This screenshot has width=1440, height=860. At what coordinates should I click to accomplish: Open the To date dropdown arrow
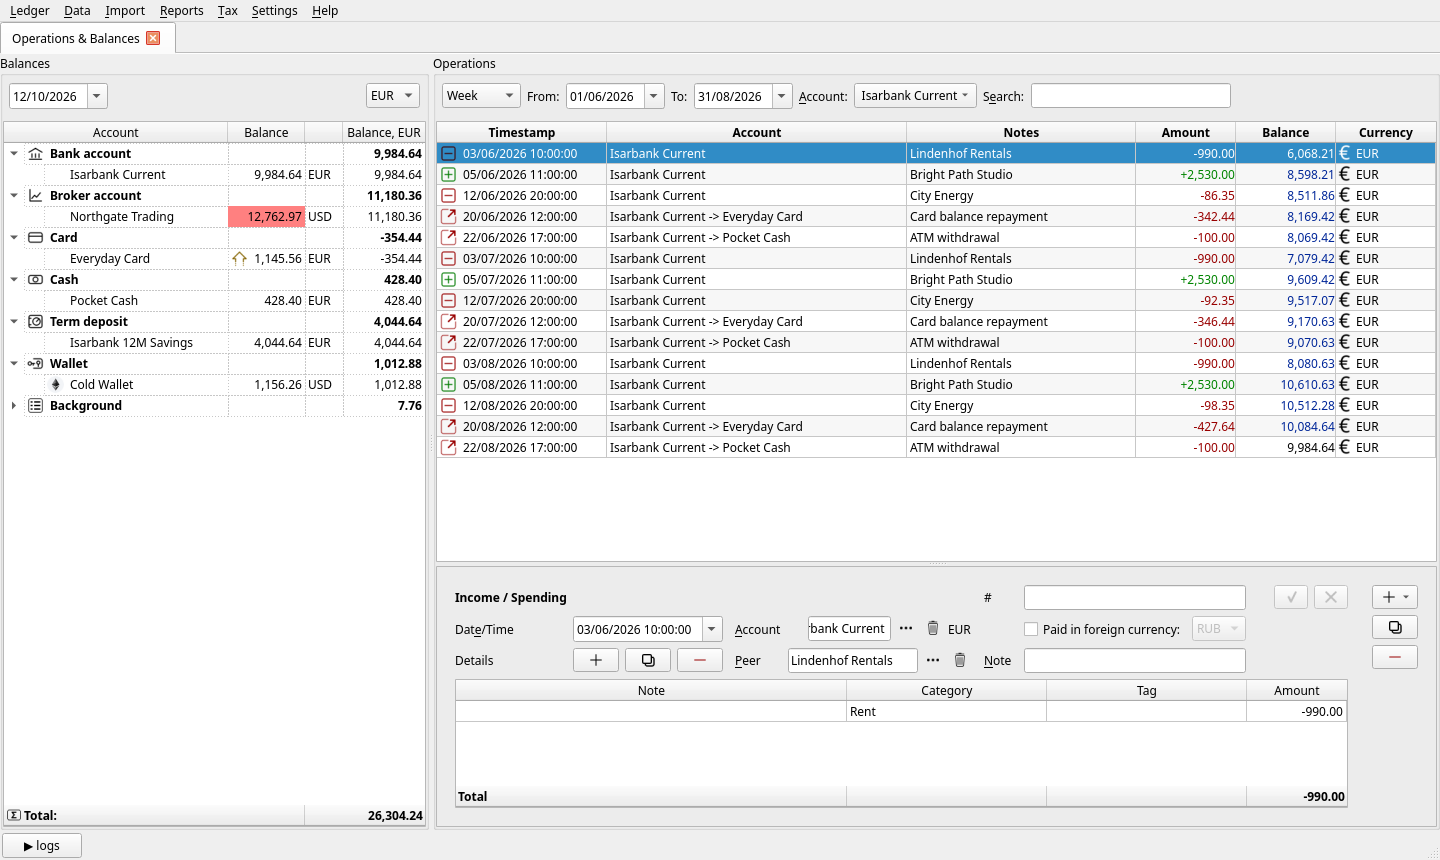[x=782, y=96]
